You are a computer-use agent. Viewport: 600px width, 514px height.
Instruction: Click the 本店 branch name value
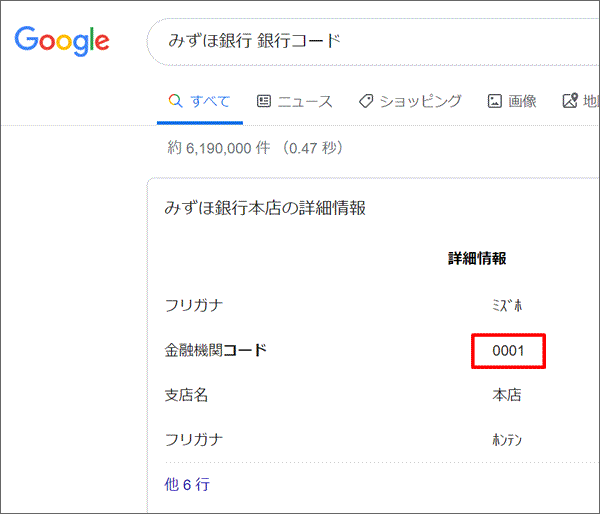click(507, 395)
